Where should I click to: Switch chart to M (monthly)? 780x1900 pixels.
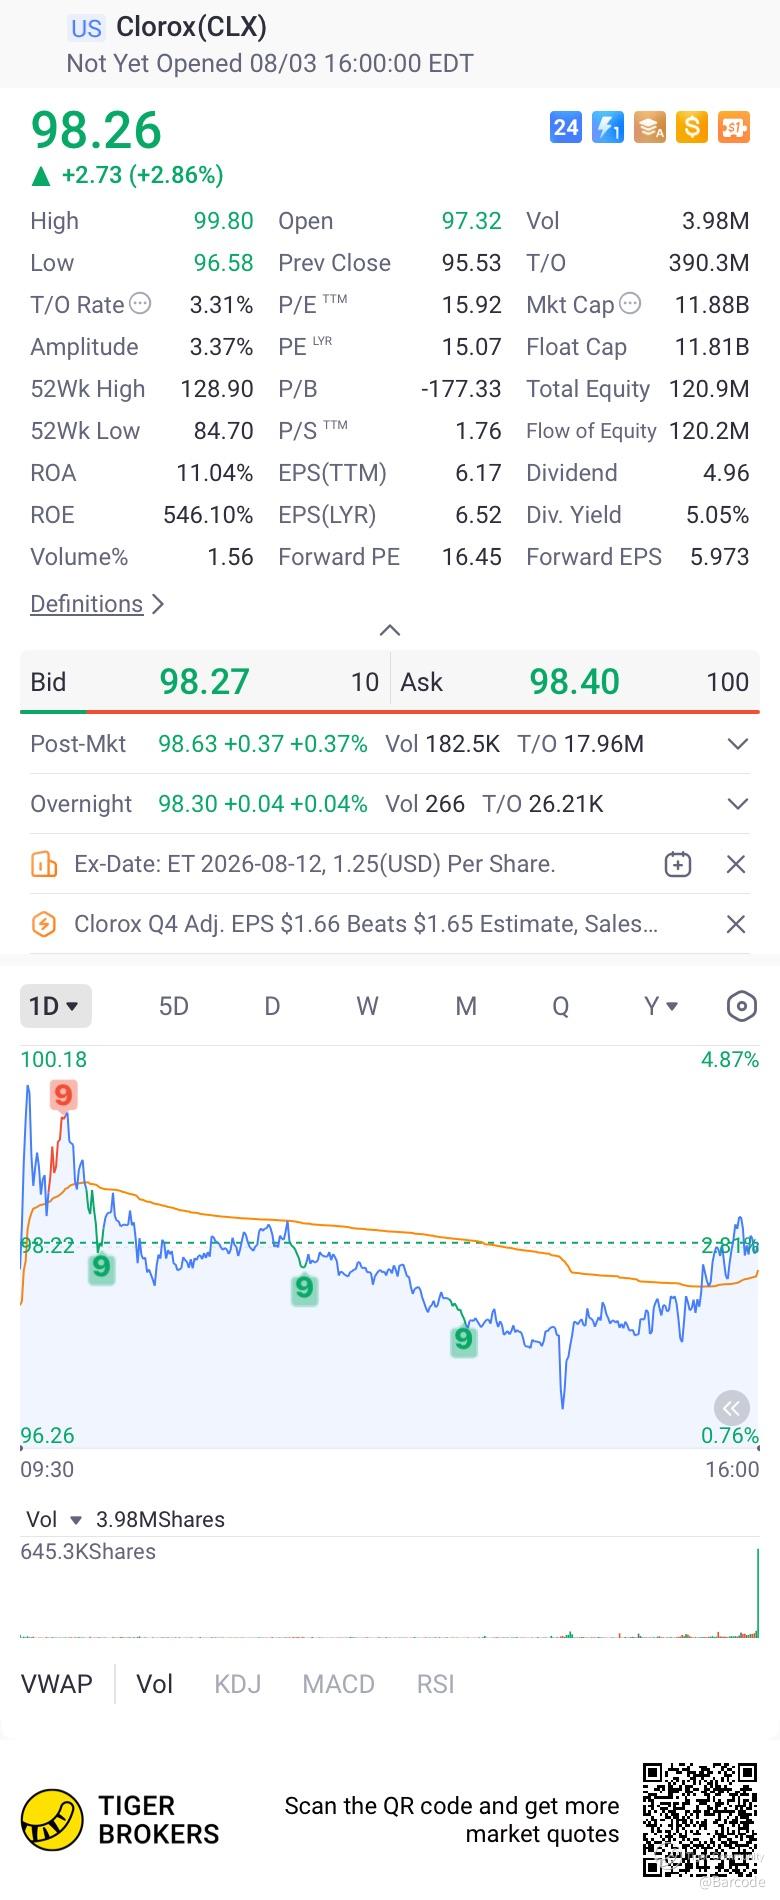[466, 1006]
